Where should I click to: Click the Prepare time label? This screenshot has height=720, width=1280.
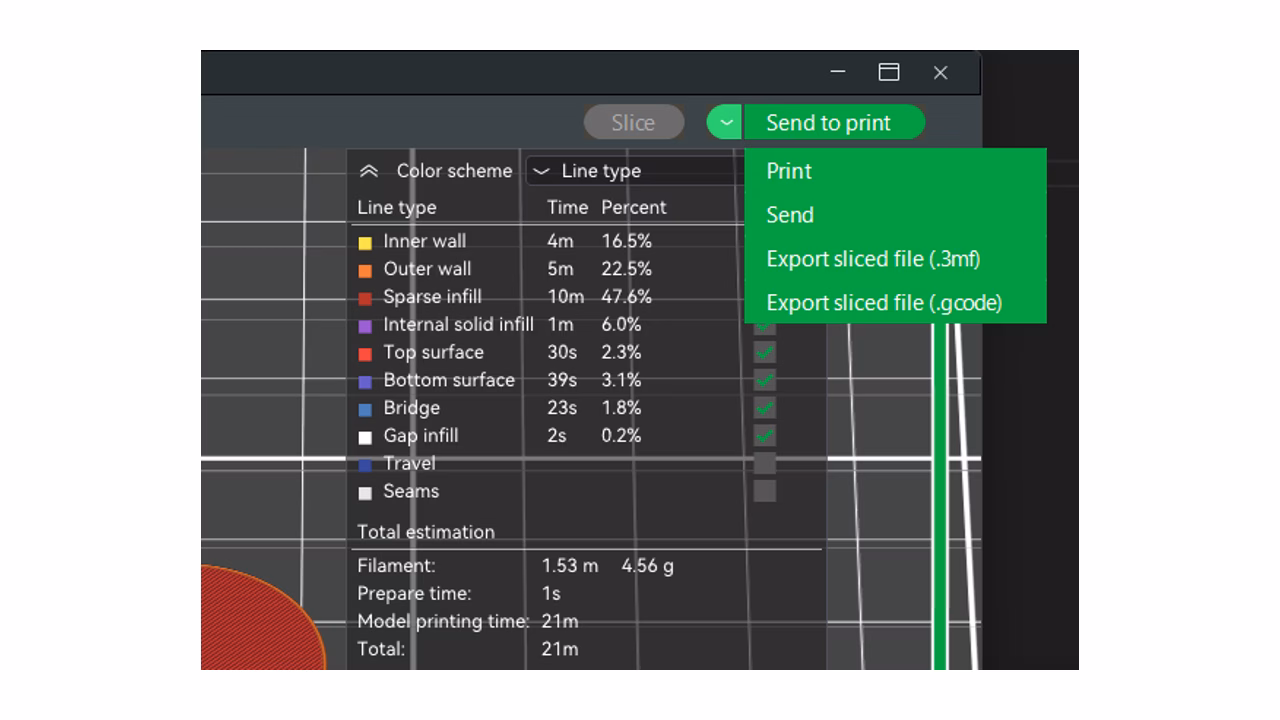(x=414, y=594)
